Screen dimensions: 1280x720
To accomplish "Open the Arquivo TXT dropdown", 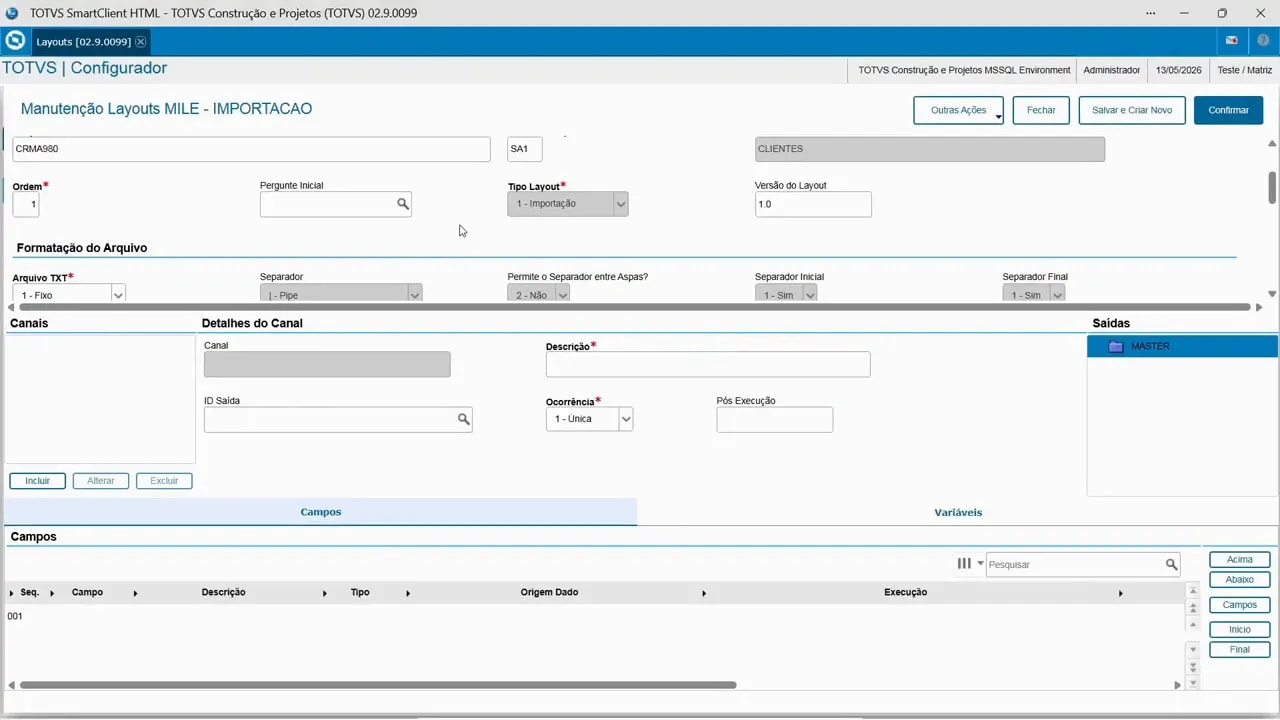I will (x=118, y=295).
